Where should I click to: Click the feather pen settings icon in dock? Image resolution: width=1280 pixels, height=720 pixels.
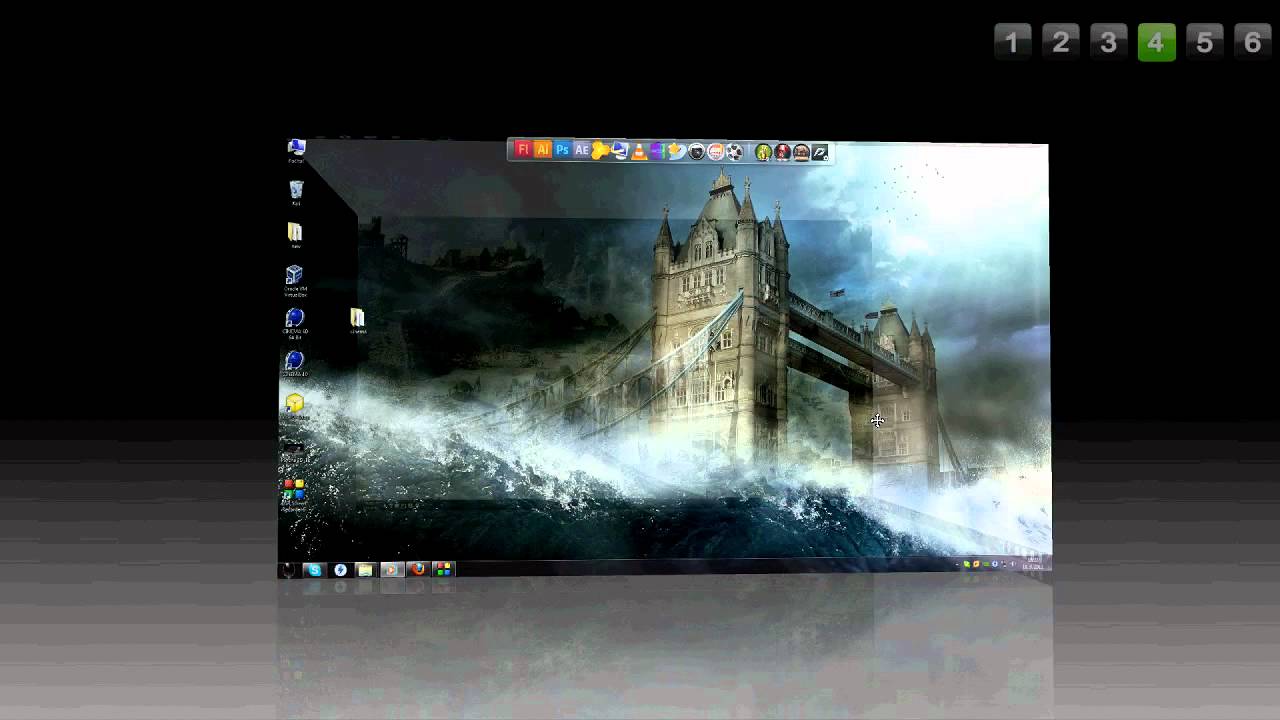(x=820, y=152)
